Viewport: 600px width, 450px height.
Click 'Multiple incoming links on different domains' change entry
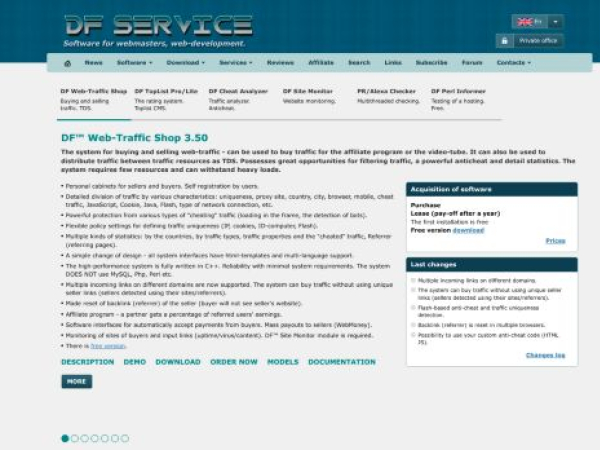(x=477, y=280)
